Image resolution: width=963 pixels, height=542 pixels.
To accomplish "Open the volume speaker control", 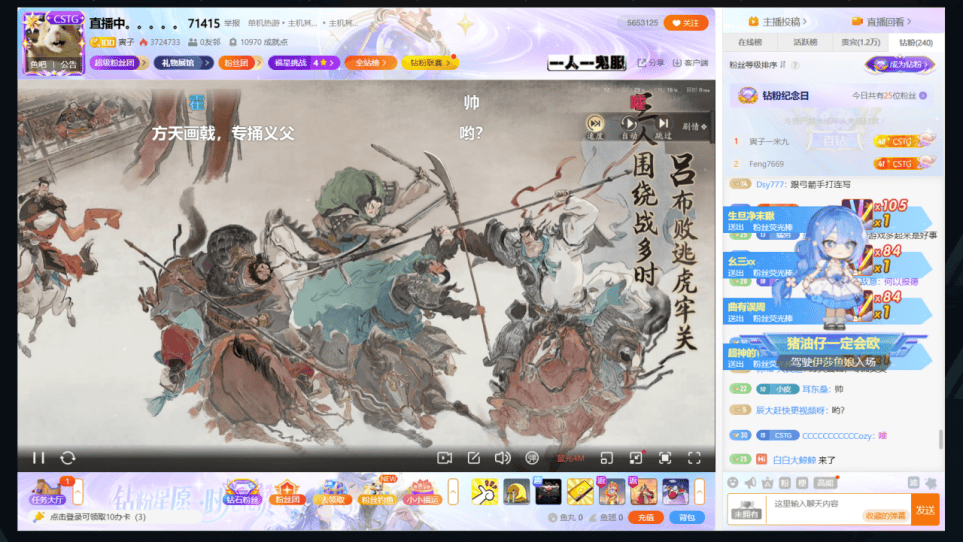I will point(502,458).
